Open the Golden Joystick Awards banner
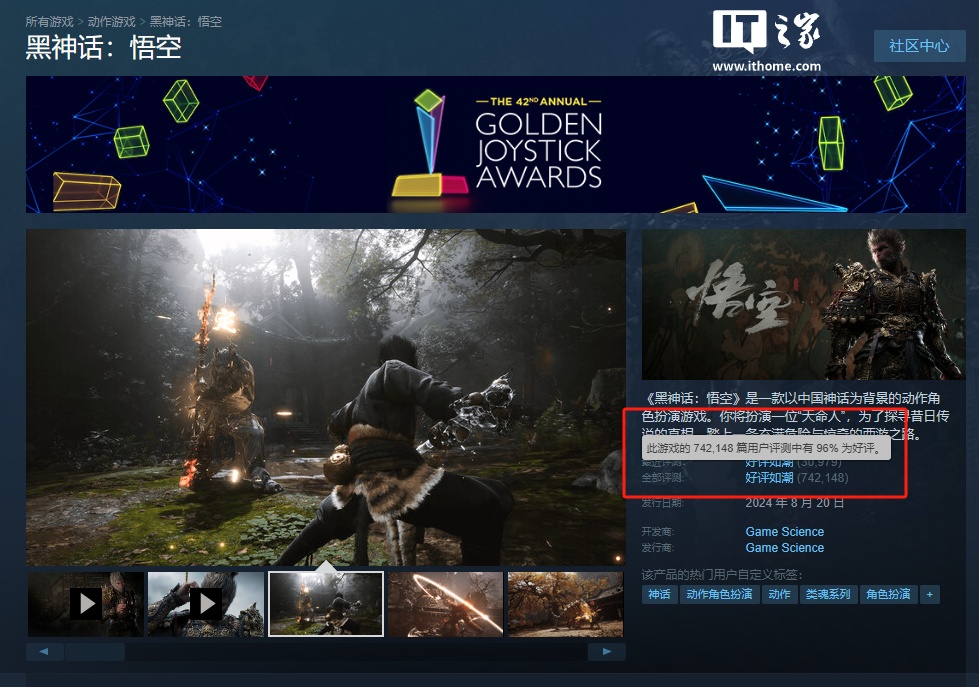979x687 pixels. click(496, 144)
